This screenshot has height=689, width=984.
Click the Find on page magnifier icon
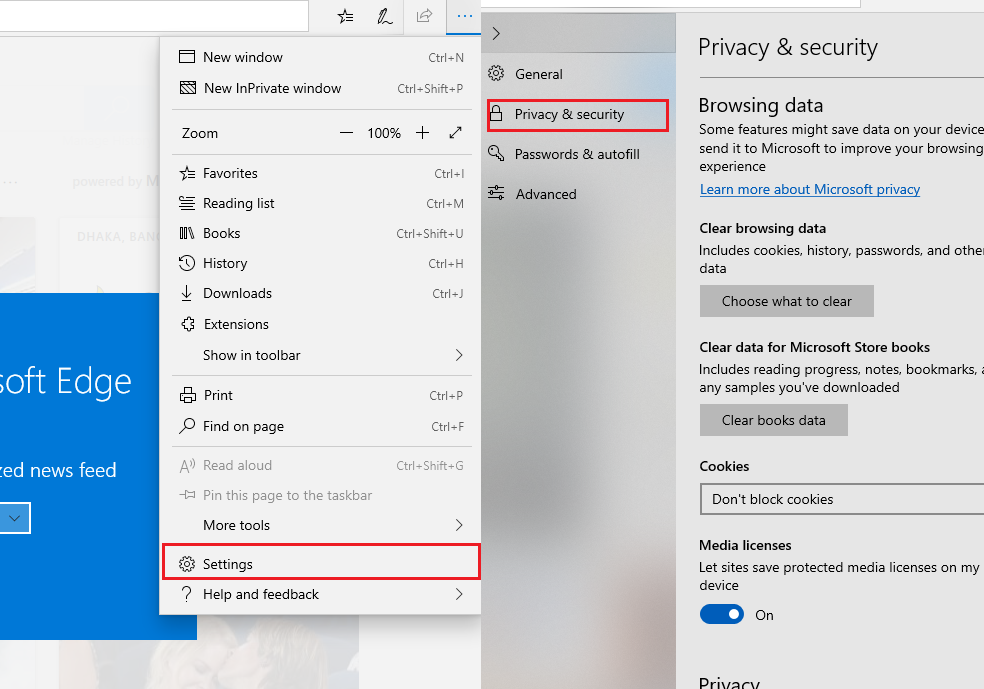point(187,426)
